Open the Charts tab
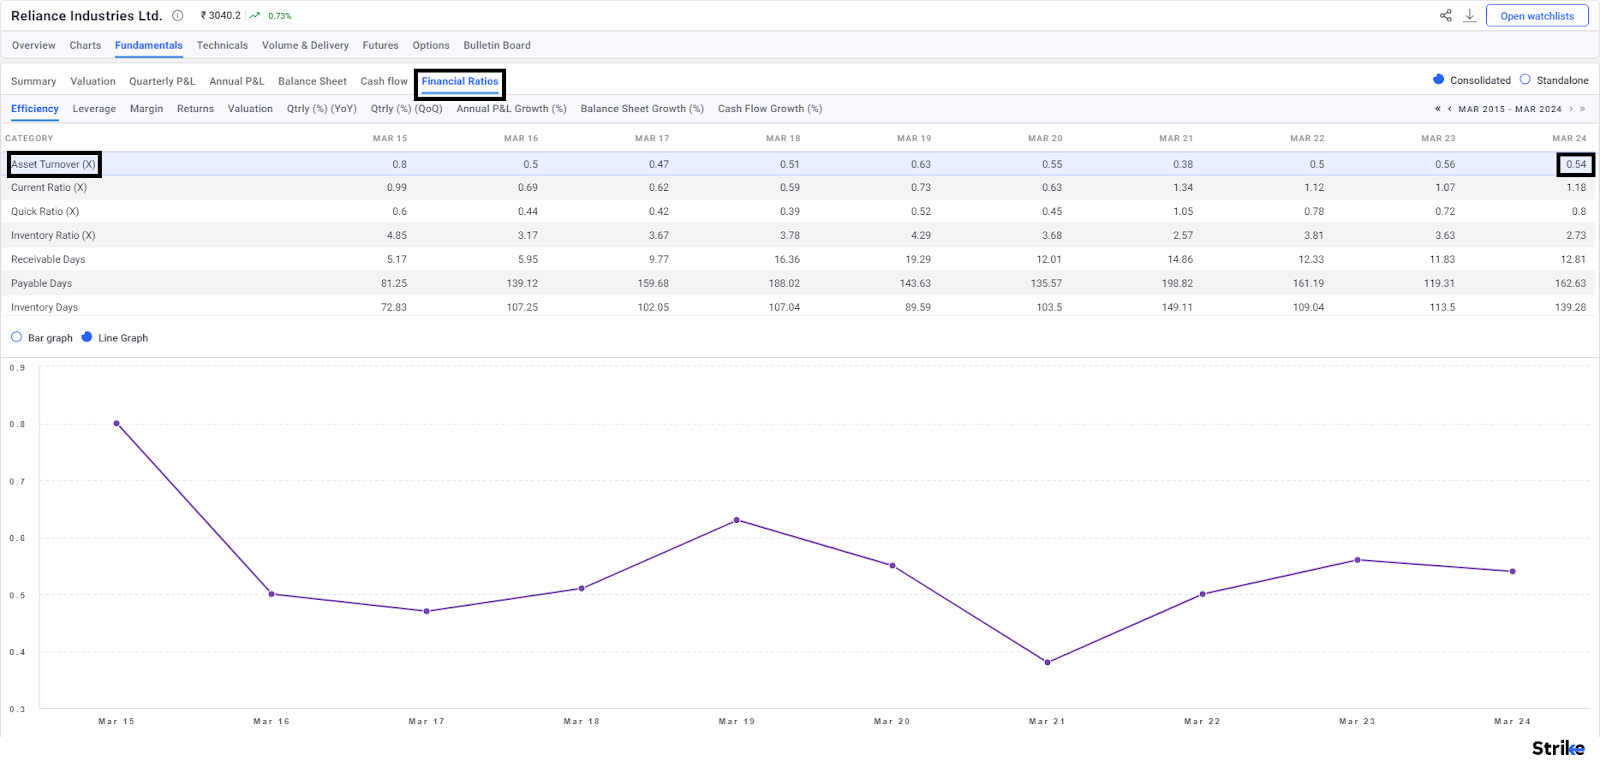 (x=85, y=45)
